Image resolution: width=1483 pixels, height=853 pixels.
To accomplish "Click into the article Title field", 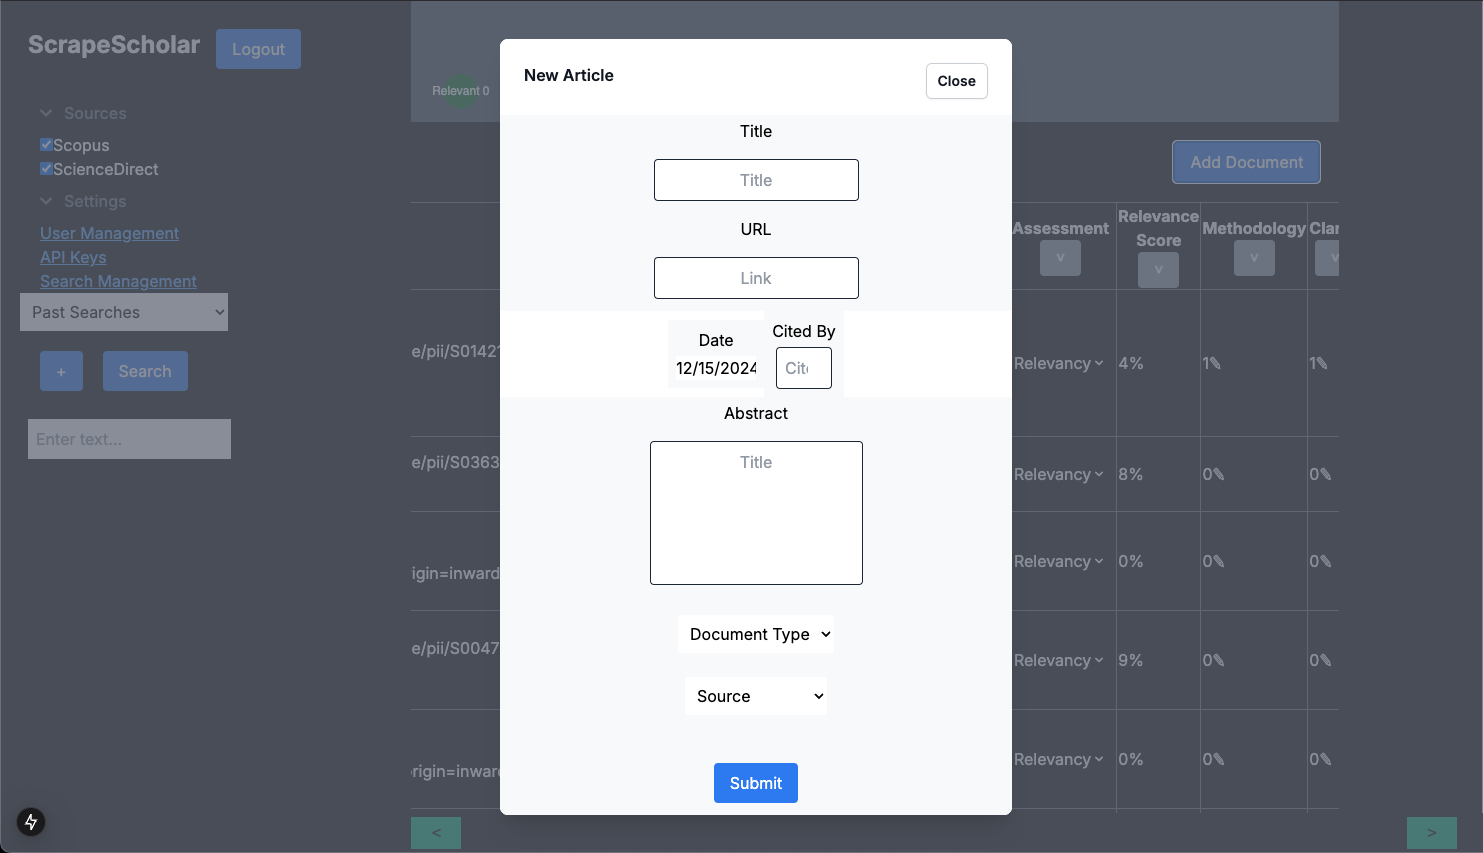I will (756, 180).
